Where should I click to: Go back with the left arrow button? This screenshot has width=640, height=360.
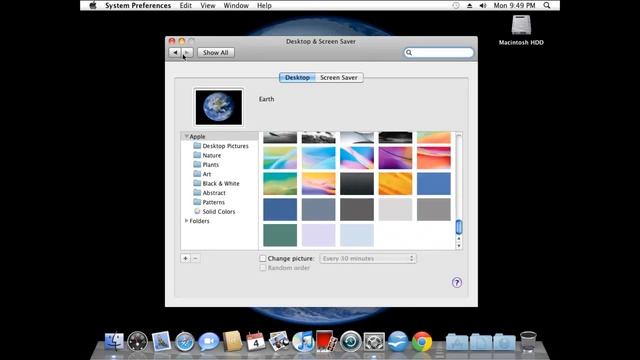[x=175, y=53]
